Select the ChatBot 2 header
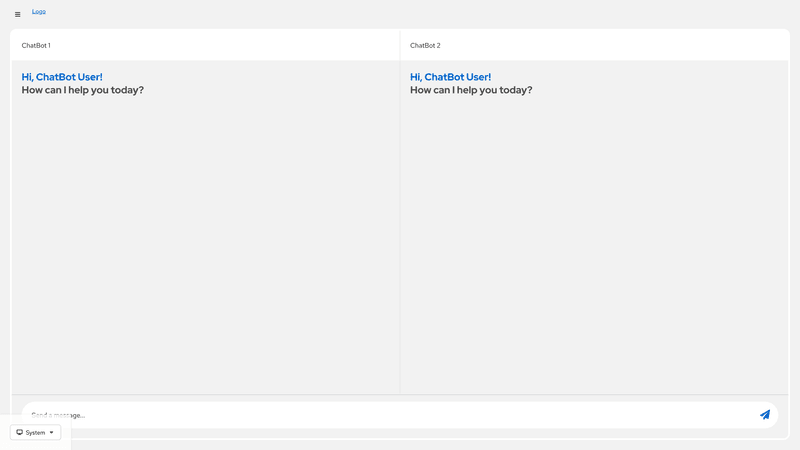The image size is (800, 450). 425,45
